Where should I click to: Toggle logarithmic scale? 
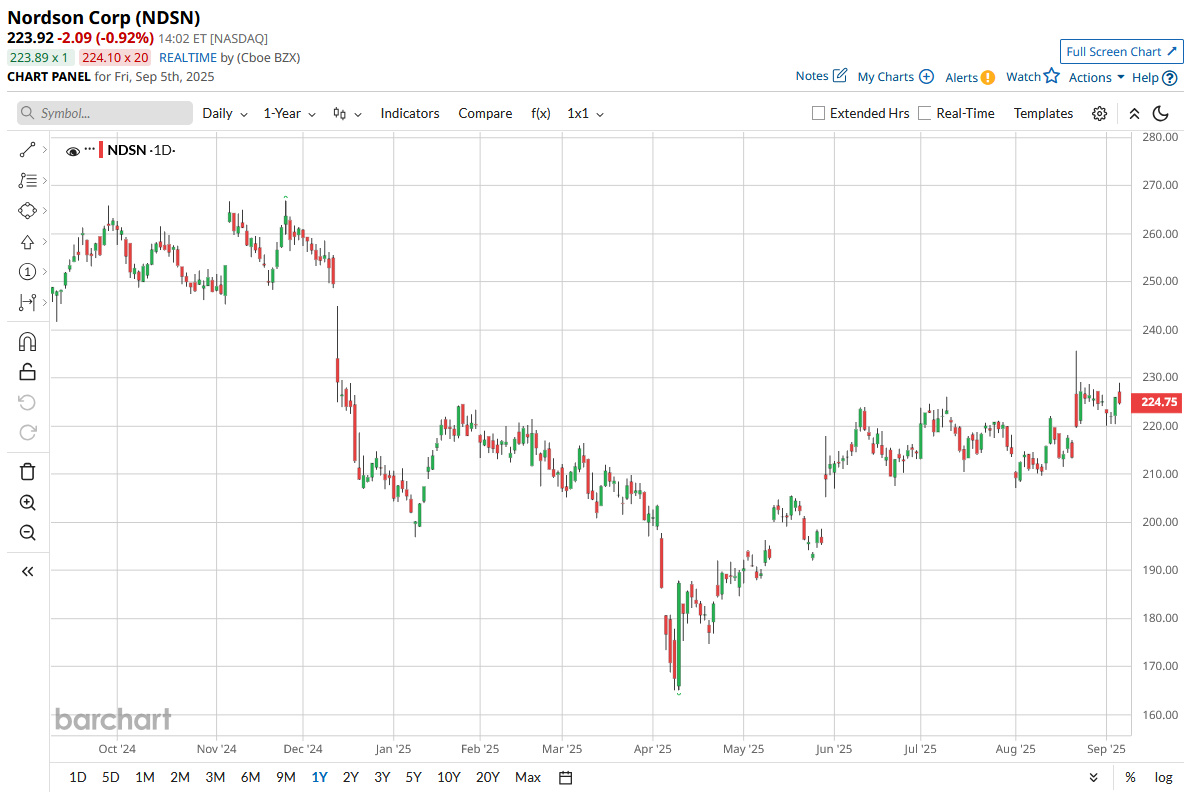(x=1164, y=778)
